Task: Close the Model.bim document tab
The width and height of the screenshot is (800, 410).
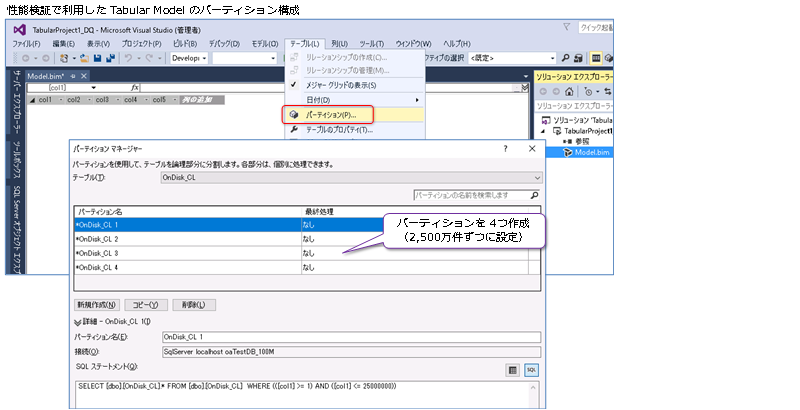Action: pos(84,76)
